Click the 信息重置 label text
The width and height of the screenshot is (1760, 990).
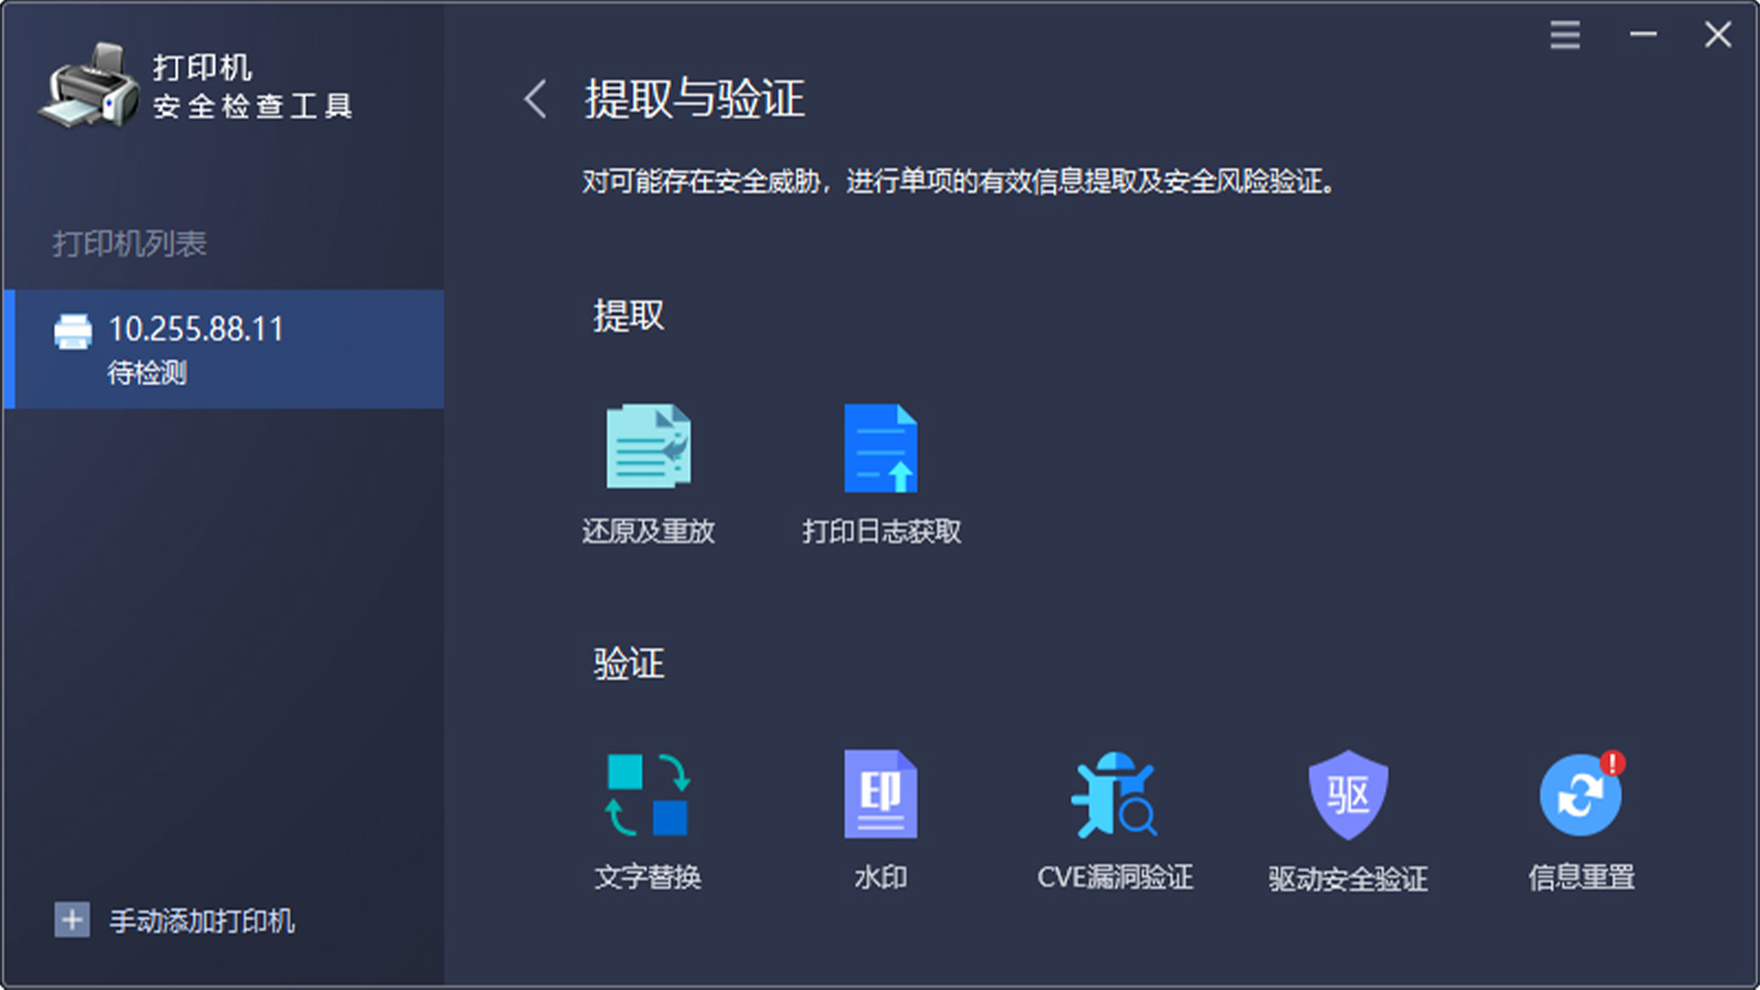pos(1581,877)
